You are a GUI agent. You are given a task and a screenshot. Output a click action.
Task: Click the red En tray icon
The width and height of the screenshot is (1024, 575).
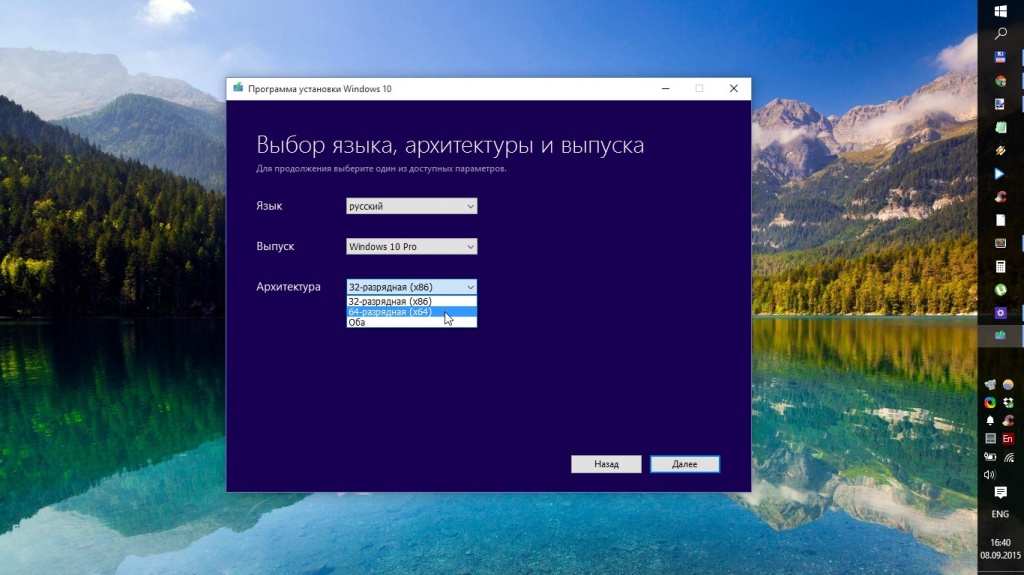coord(1008,438)
